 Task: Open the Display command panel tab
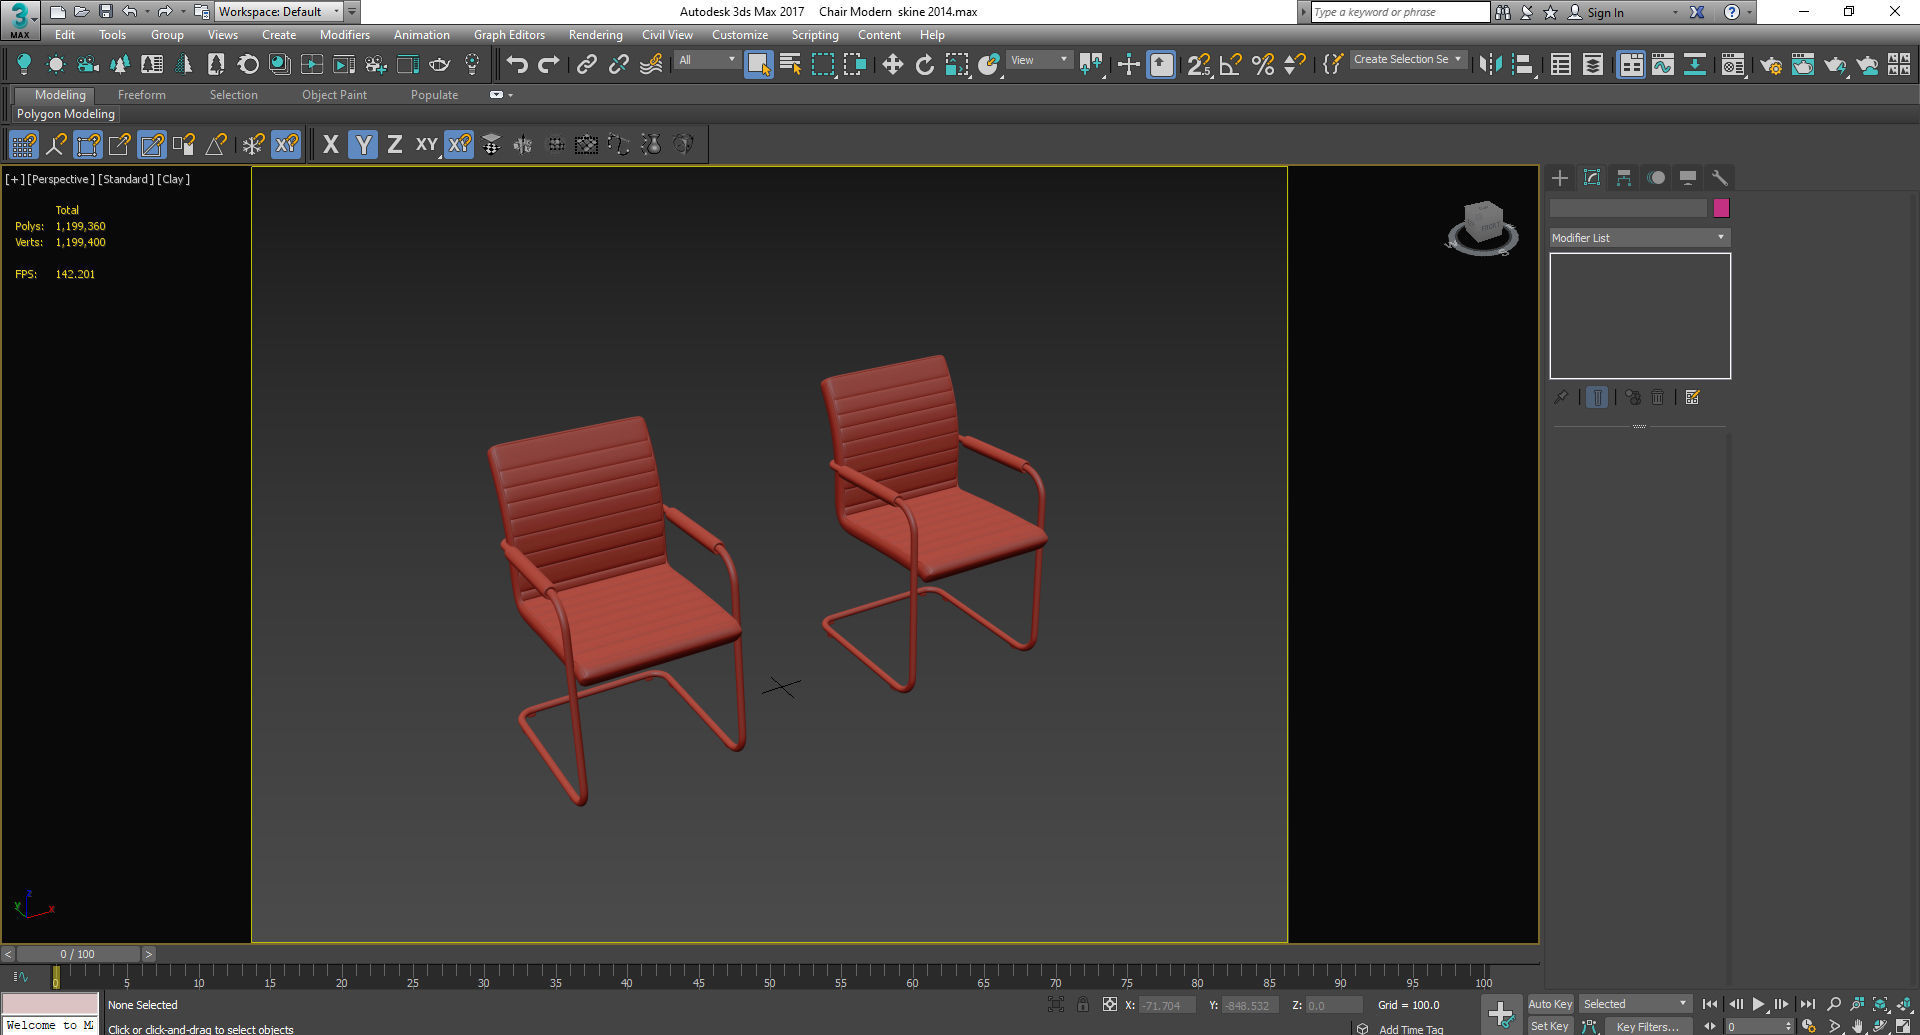pyautogui.click(x=1688, y=178)
